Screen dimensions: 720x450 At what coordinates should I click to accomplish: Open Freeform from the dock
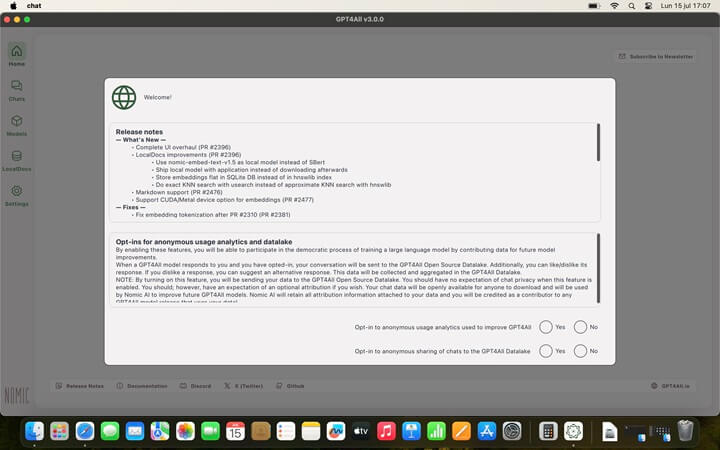tap(336, 431)
